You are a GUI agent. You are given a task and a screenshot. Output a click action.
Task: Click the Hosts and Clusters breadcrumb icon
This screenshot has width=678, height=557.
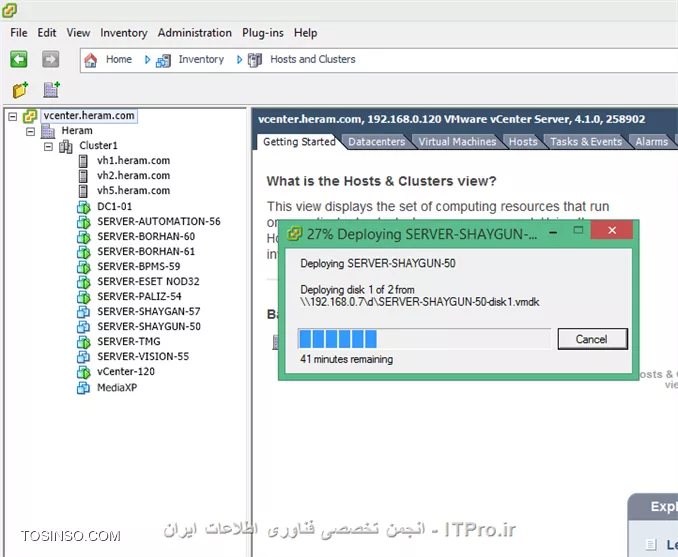coord(255,60)
